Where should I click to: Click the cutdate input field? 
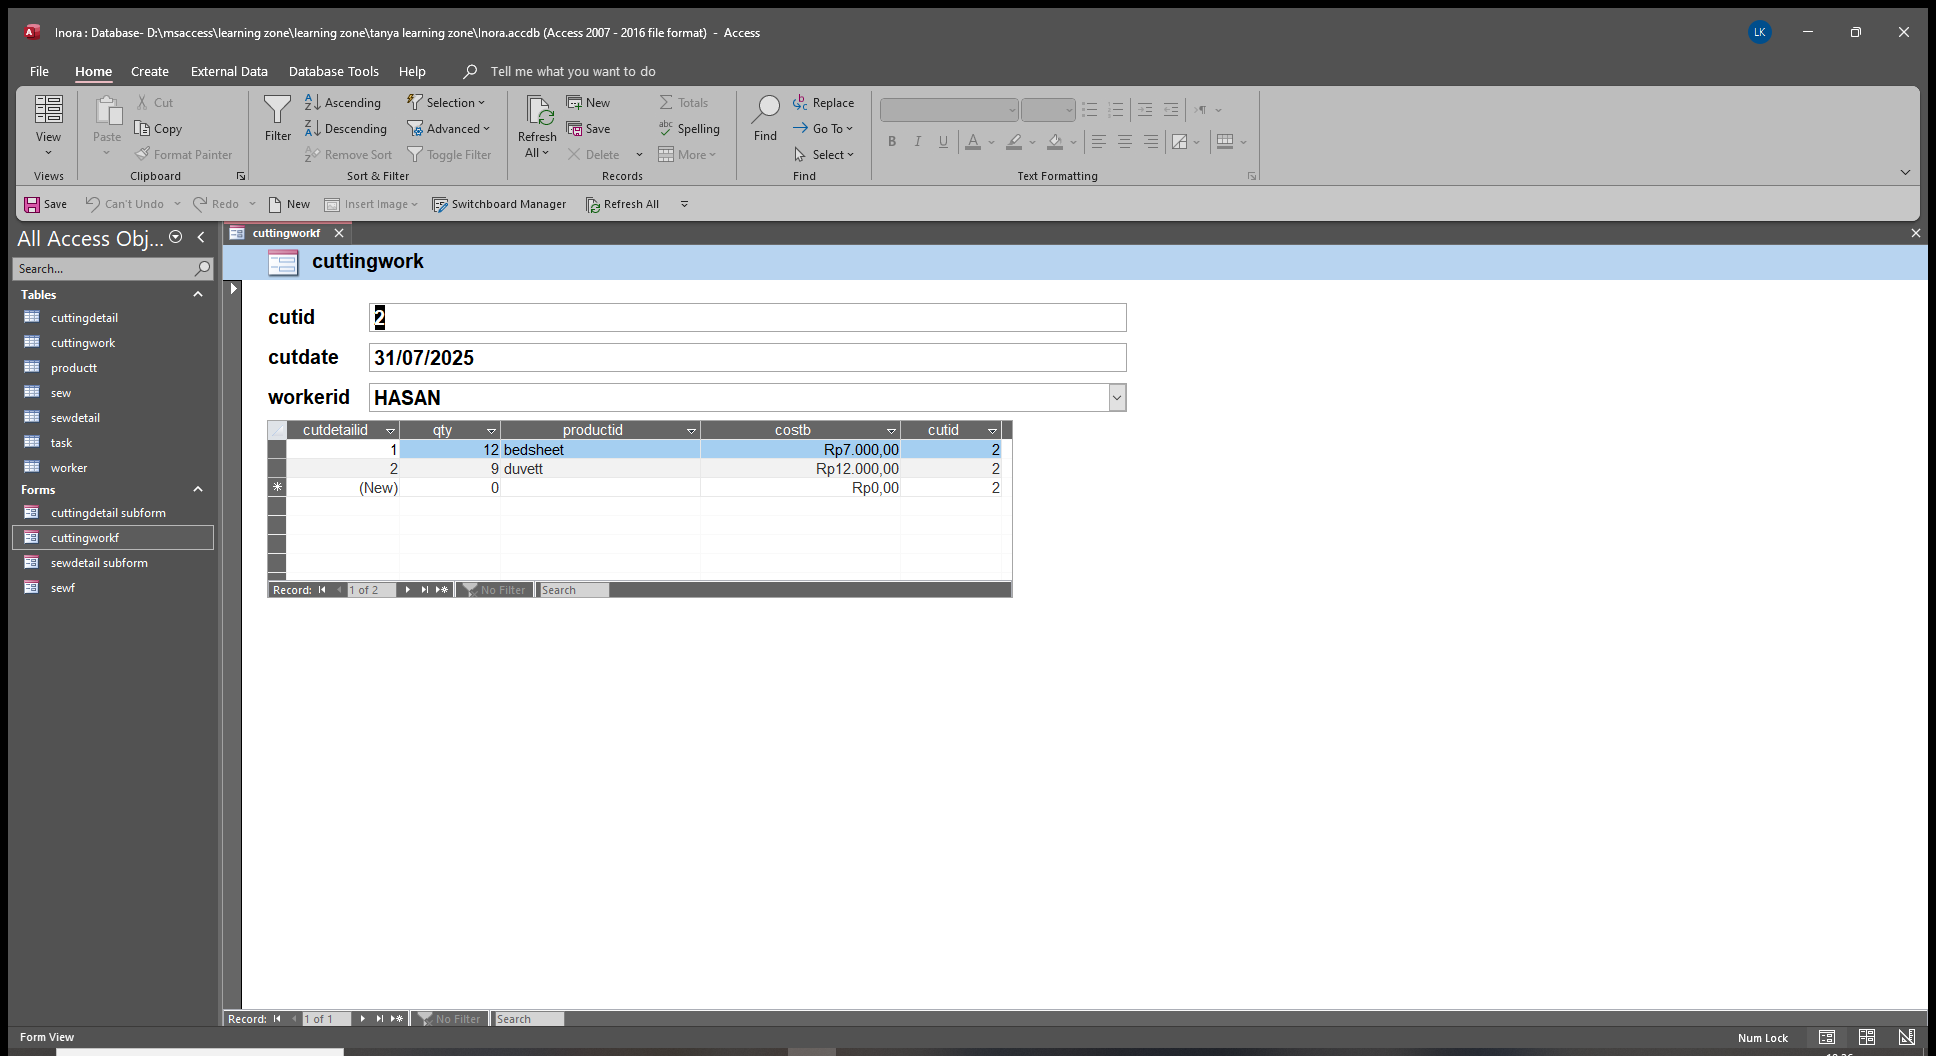pyautogui.click(x=747, y=358)
